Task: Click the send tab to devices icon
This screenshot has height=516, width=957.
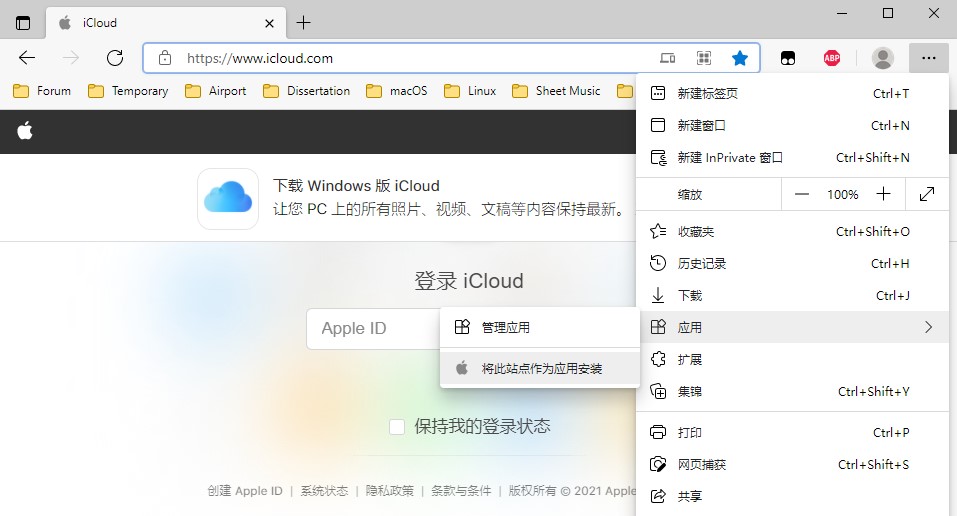Action: (x=668, y=58)
